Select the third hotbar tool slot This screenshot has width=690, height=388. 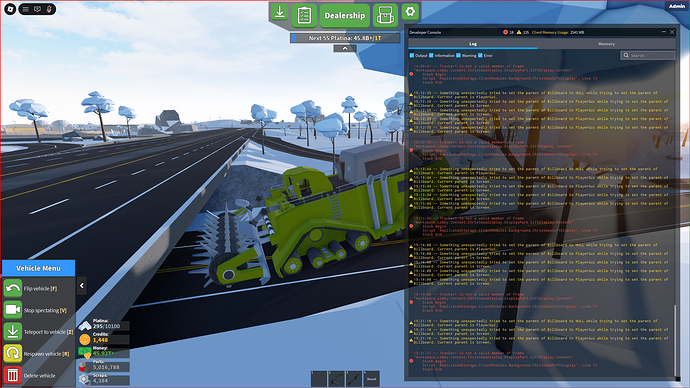point(354,379)
